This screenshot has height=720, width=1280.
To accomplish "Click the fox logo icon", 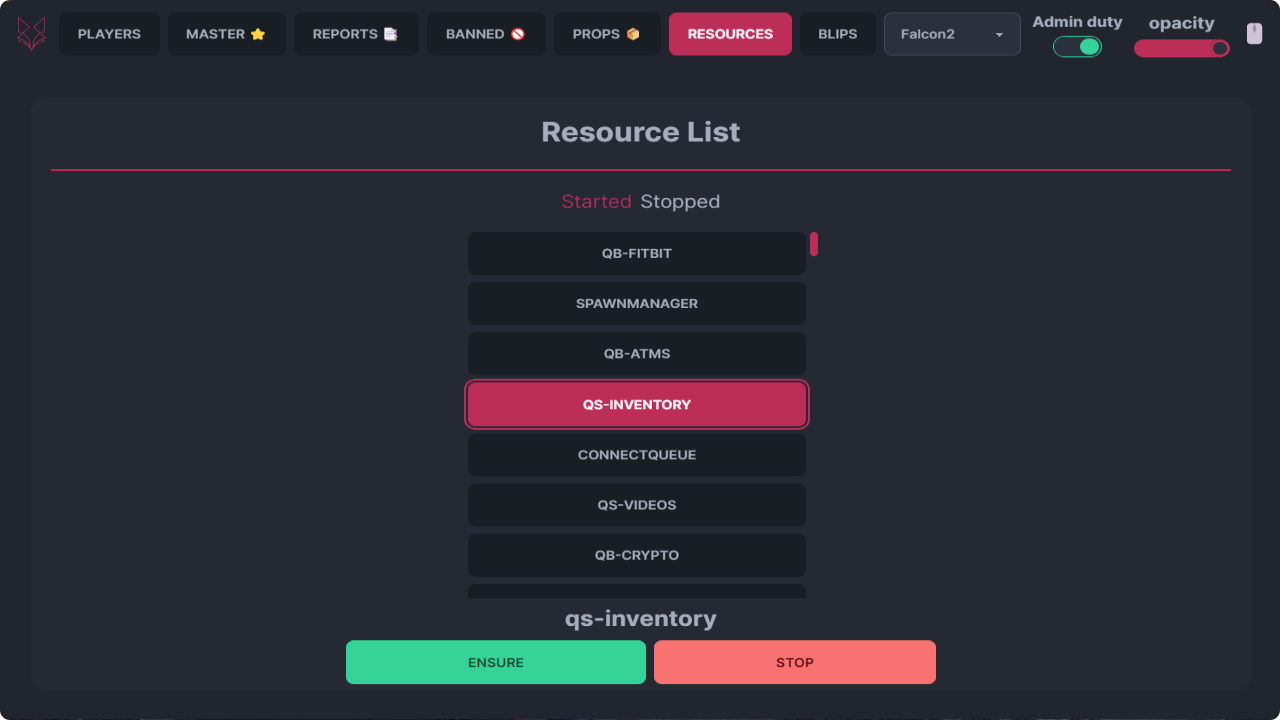I will [x=31, y=34].
